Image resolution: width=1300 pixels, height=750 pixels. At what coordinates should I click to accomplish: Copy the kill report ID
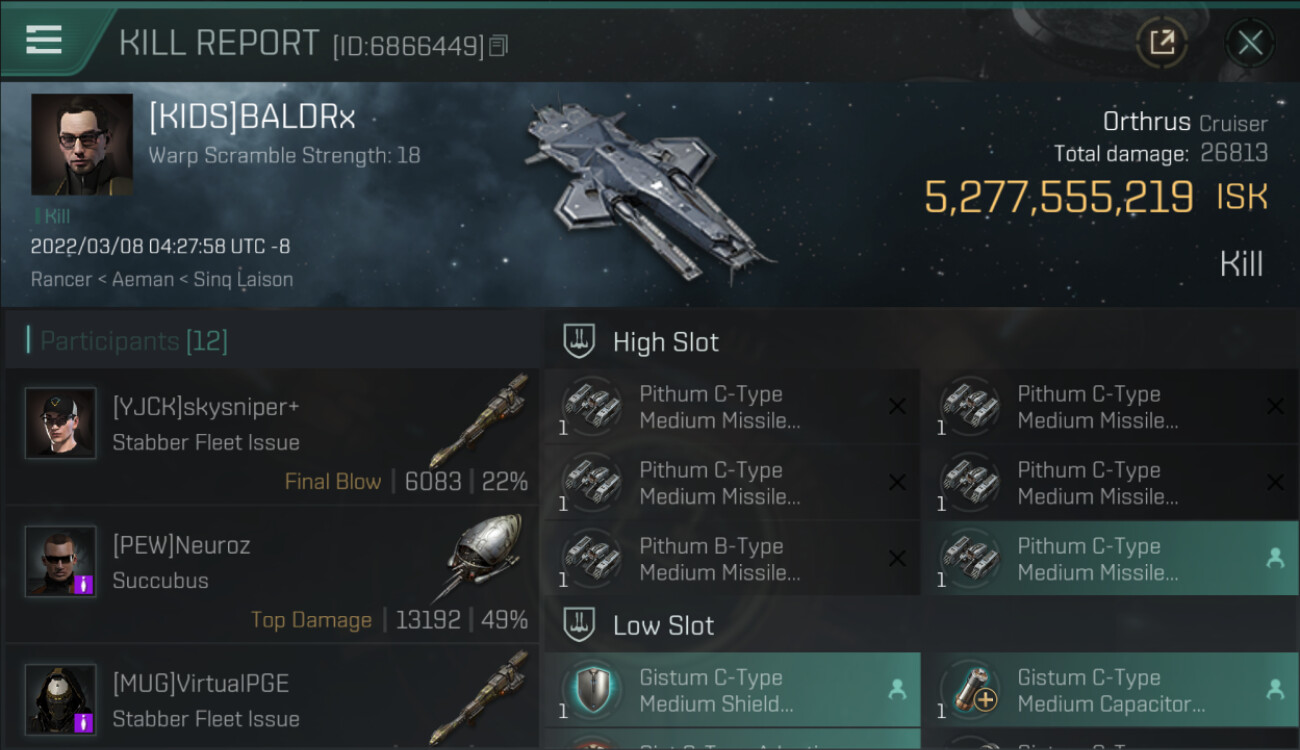(498, 46)
